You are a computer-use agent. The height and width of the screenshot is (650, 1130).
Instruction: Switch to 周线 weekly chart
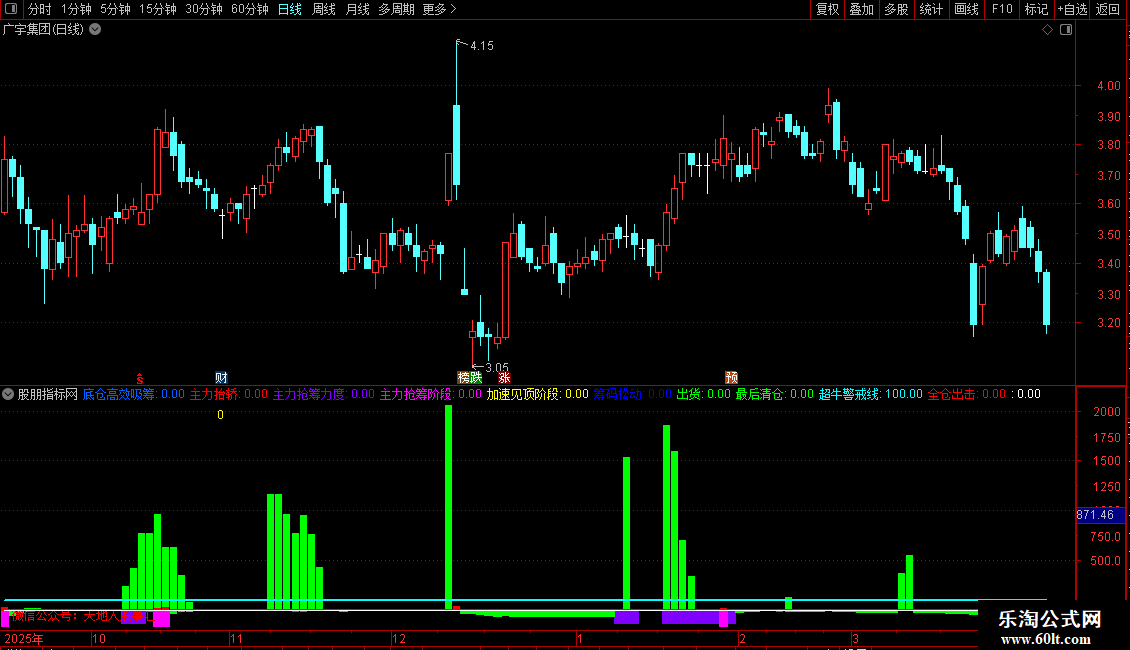click(x=324, y=9)
